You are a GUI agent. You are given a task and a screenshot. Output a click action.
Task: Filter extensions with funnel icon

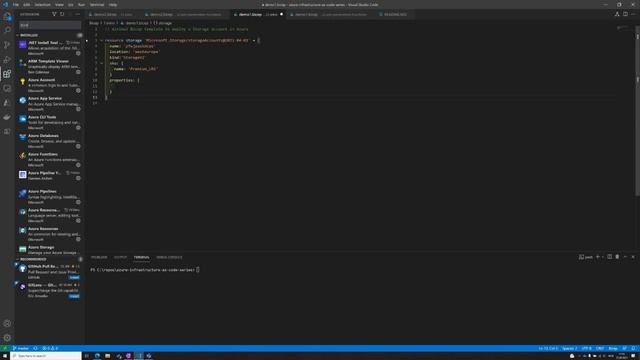click(54, 14)
